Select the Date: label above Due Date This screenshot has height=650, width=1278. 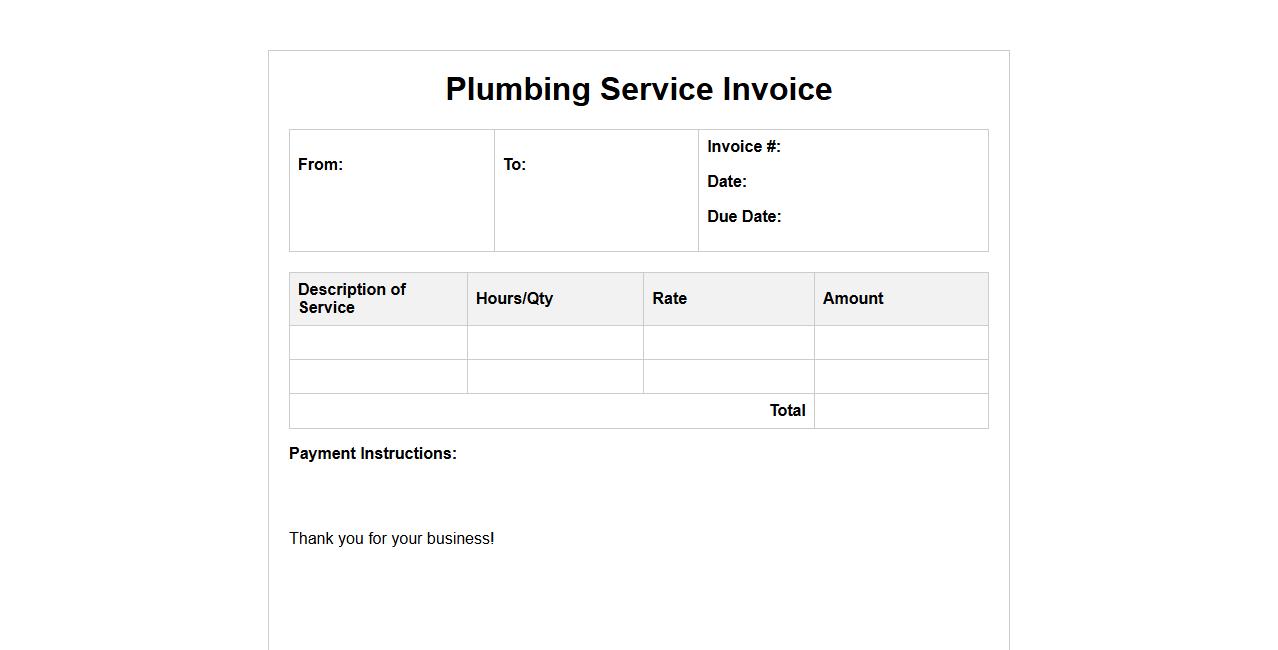[727, 182]
